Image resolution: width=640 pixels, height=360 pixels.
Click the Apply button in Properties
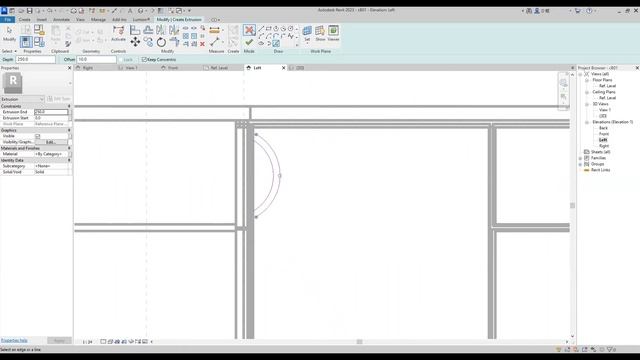[59, 341]
